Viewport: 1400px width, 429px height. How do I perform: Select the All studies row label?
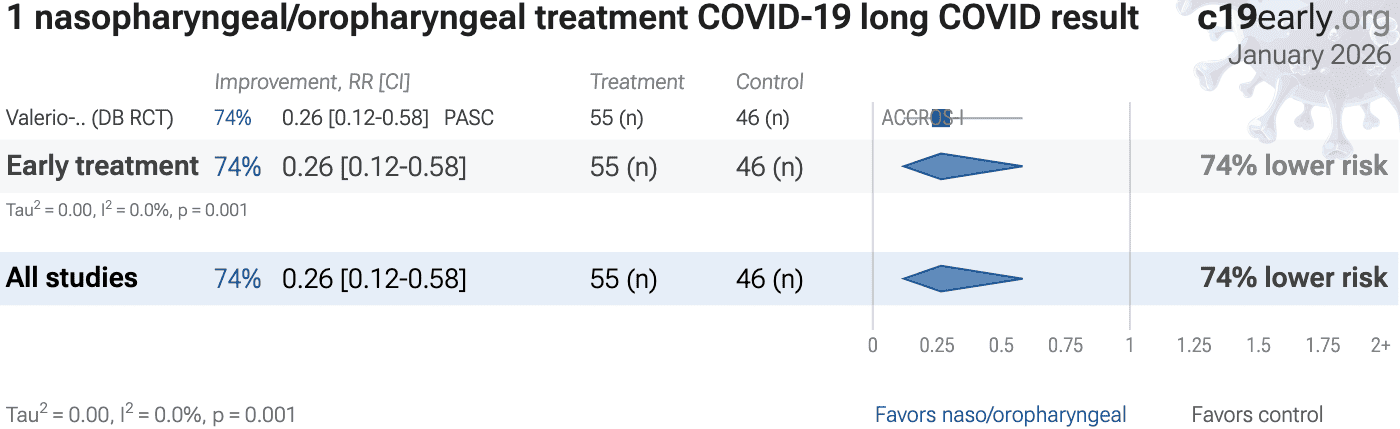point(72,278)
